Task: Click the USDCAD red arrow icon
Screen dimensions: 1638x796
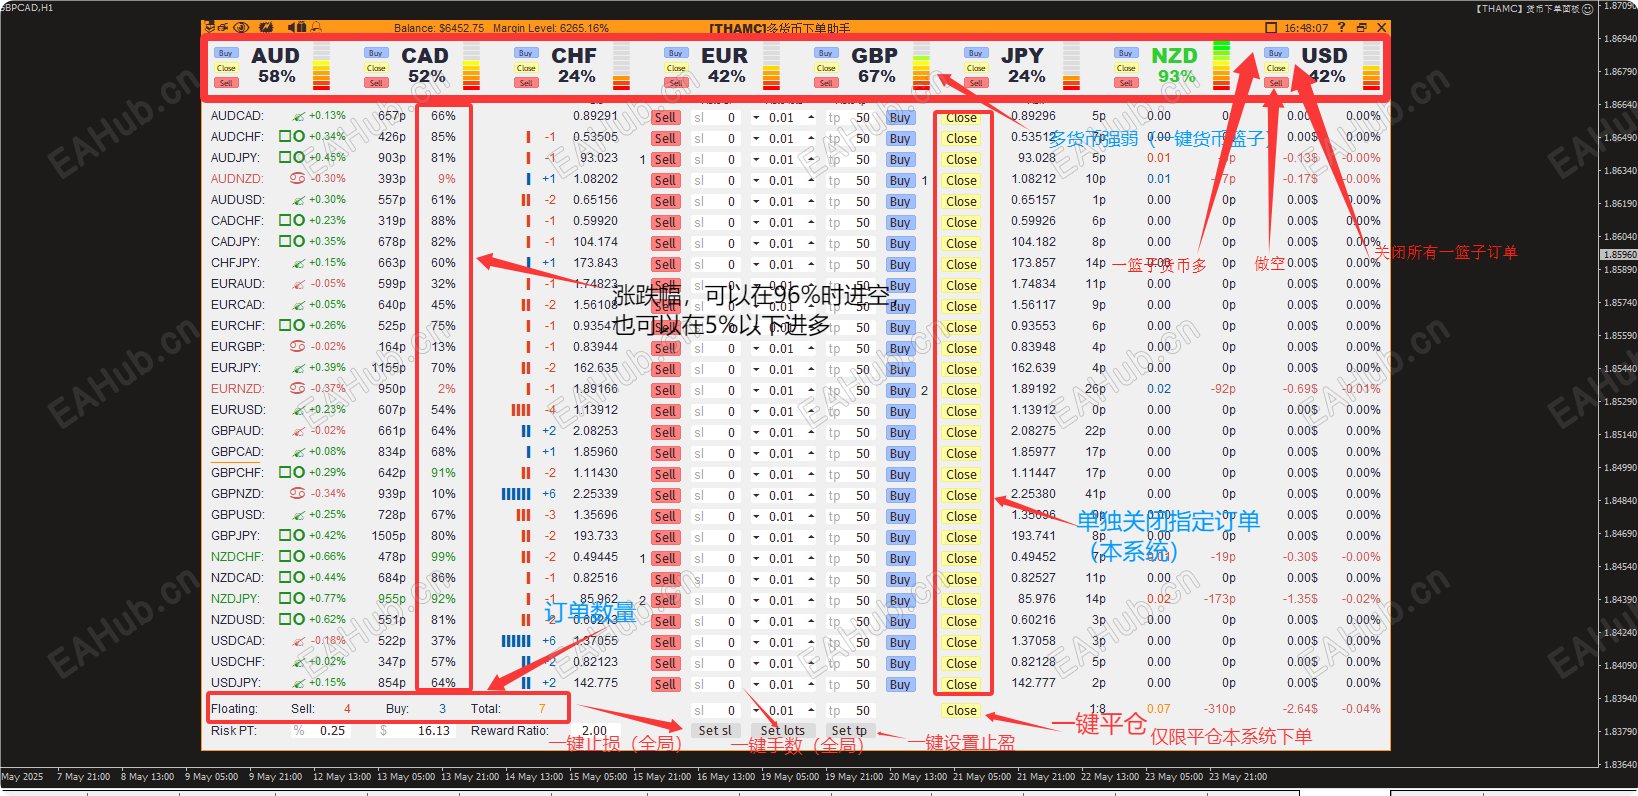Action: [298, 641]
